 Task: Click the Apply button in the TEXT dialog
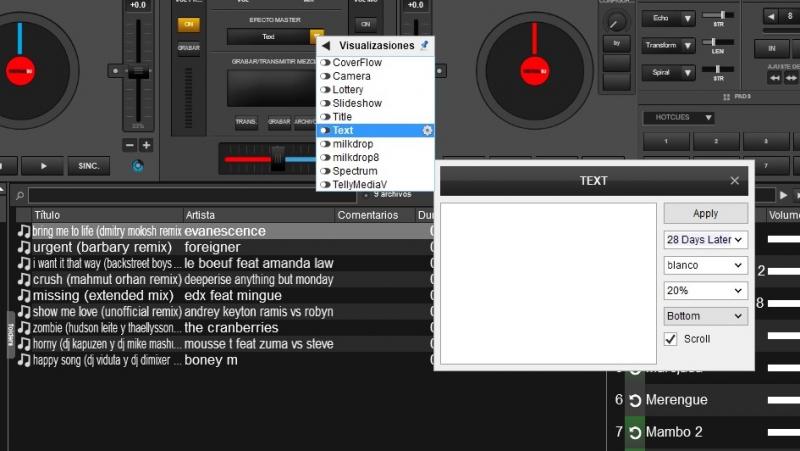705,214
